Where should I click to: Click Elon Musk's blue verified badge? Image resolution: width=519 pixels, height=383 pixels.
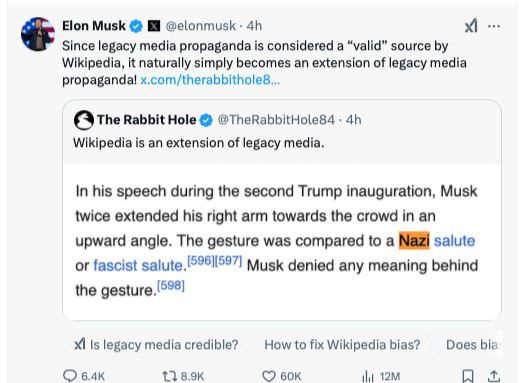(x=136, y=26)
